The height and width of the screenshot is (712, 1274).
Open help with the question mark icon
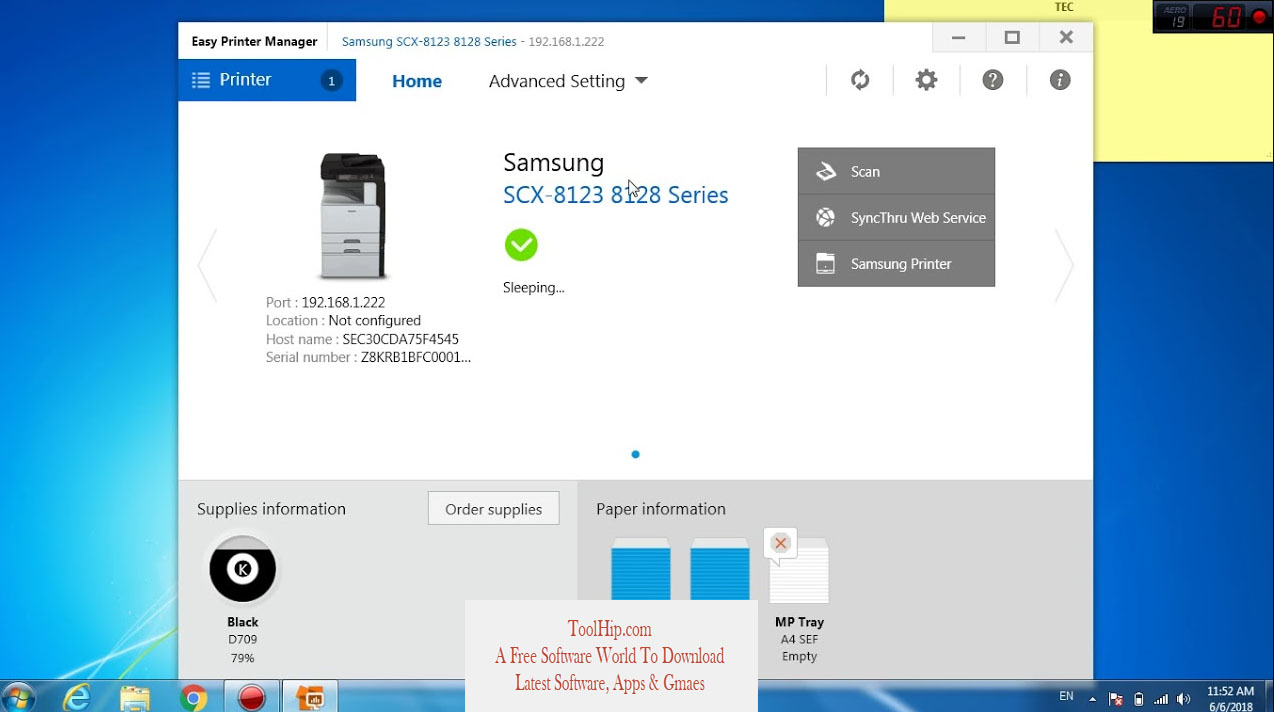(x=993, y=80)
